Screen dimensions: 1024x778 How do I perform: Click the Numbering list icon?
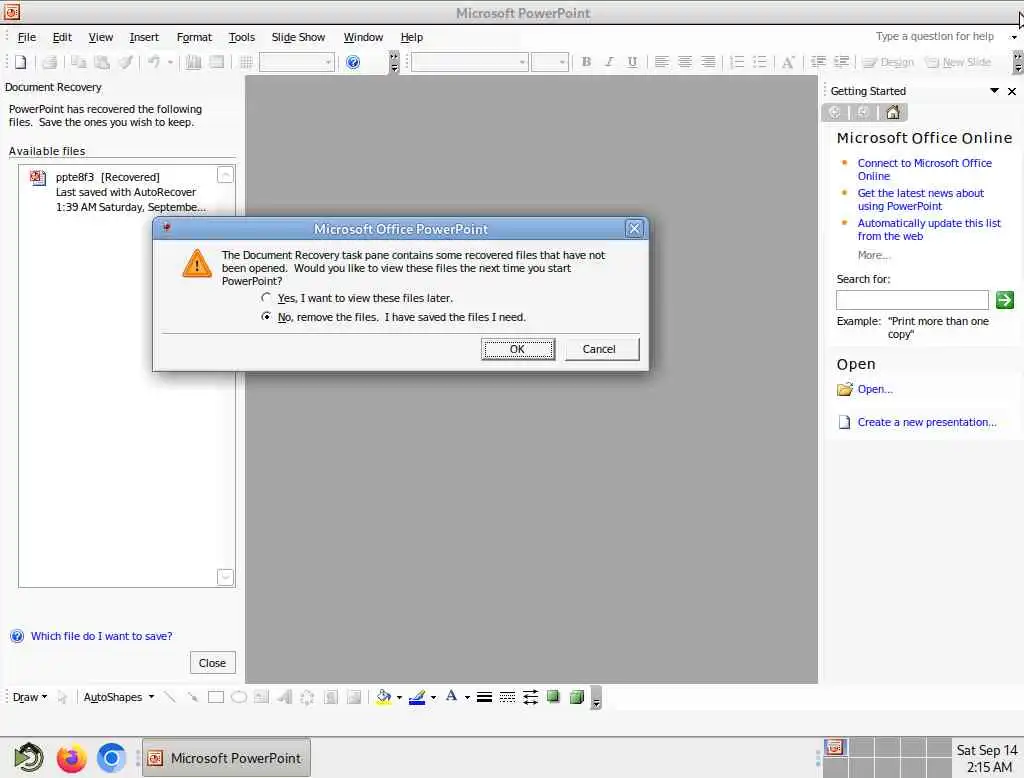click(737, 62)
